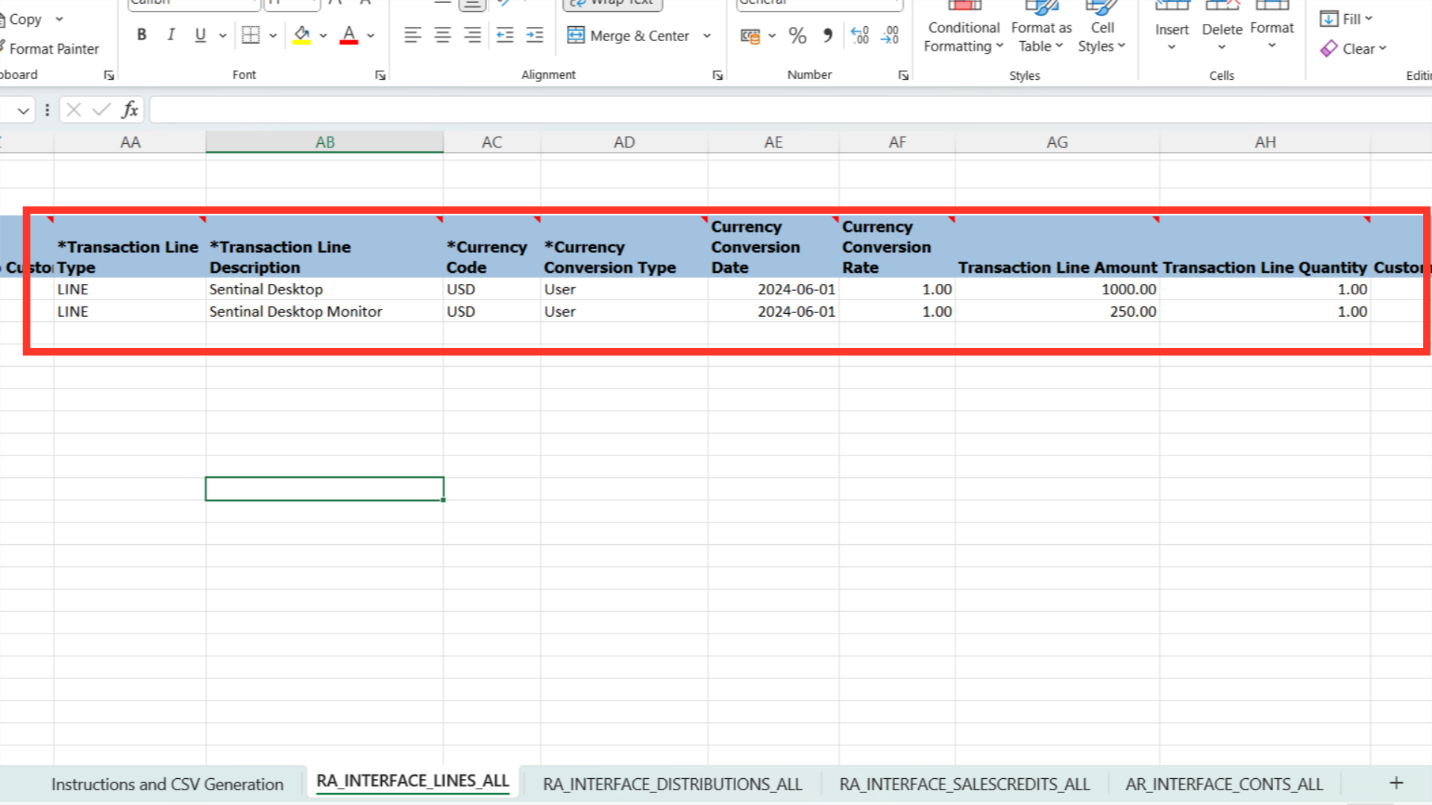This screenshot has width=1432, height=805.
Task: Increase decimal places
Action: (x=860, y=36)
